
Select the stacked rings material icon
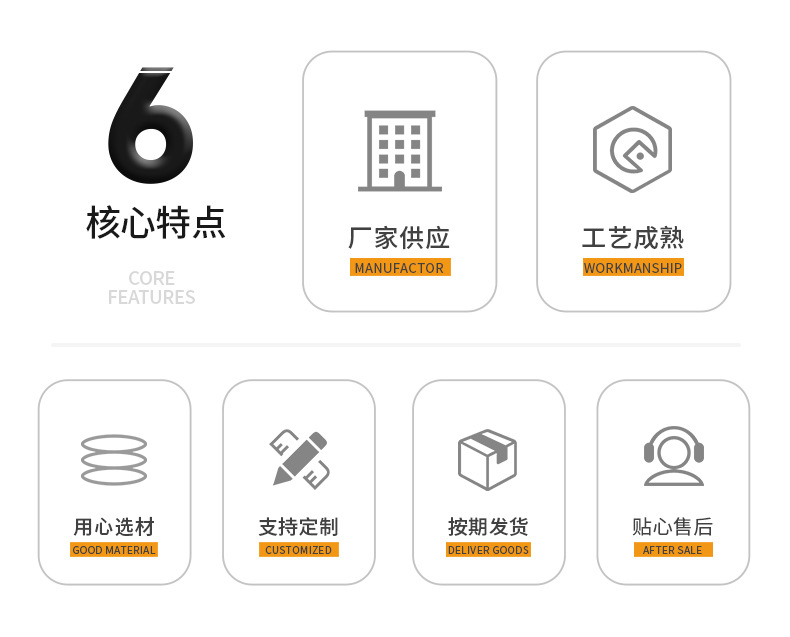[114, 459]
